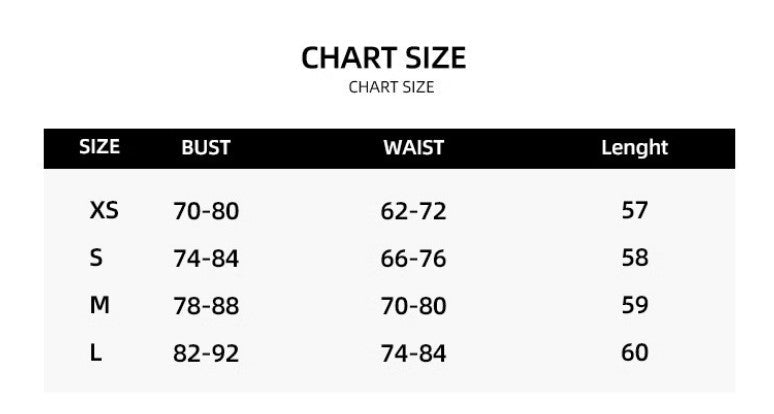Select the BUST column header
The image size is (774, 414).
(206, 148)
